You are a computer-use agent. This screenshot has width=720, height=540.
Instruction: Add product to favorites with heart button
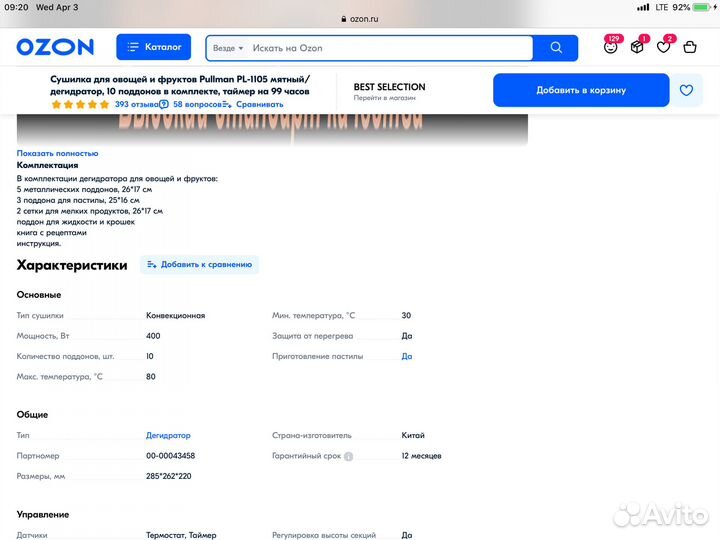click(x=686, y=90)
